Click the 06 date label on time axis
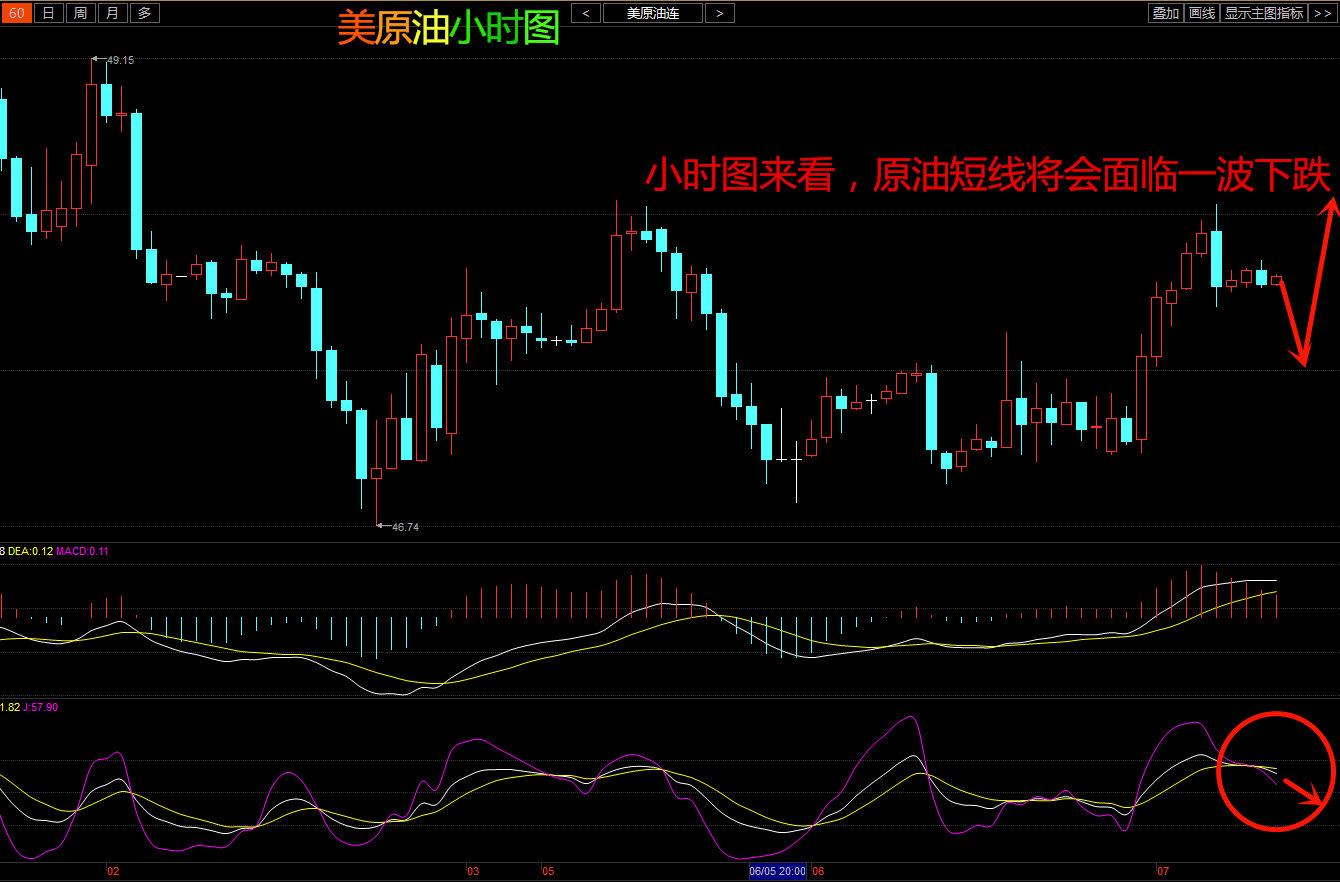 [818, 871]
